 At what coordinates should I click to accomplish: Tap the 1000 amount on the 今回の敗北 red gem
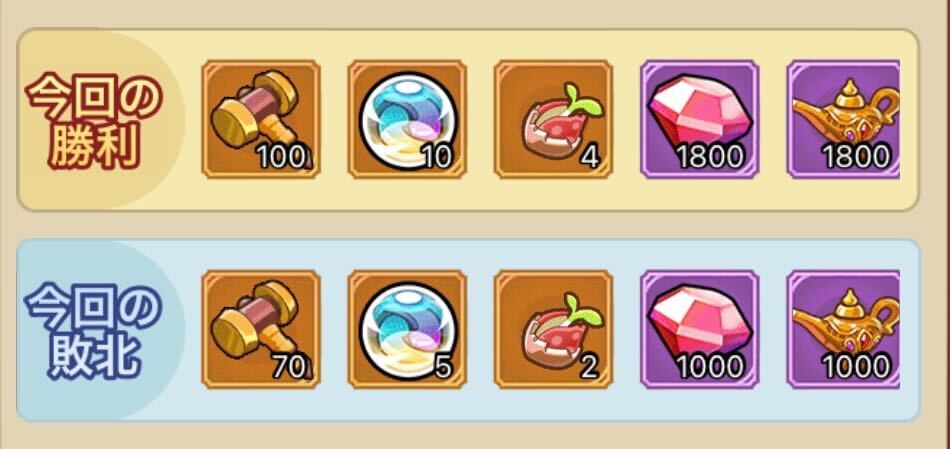709,367
